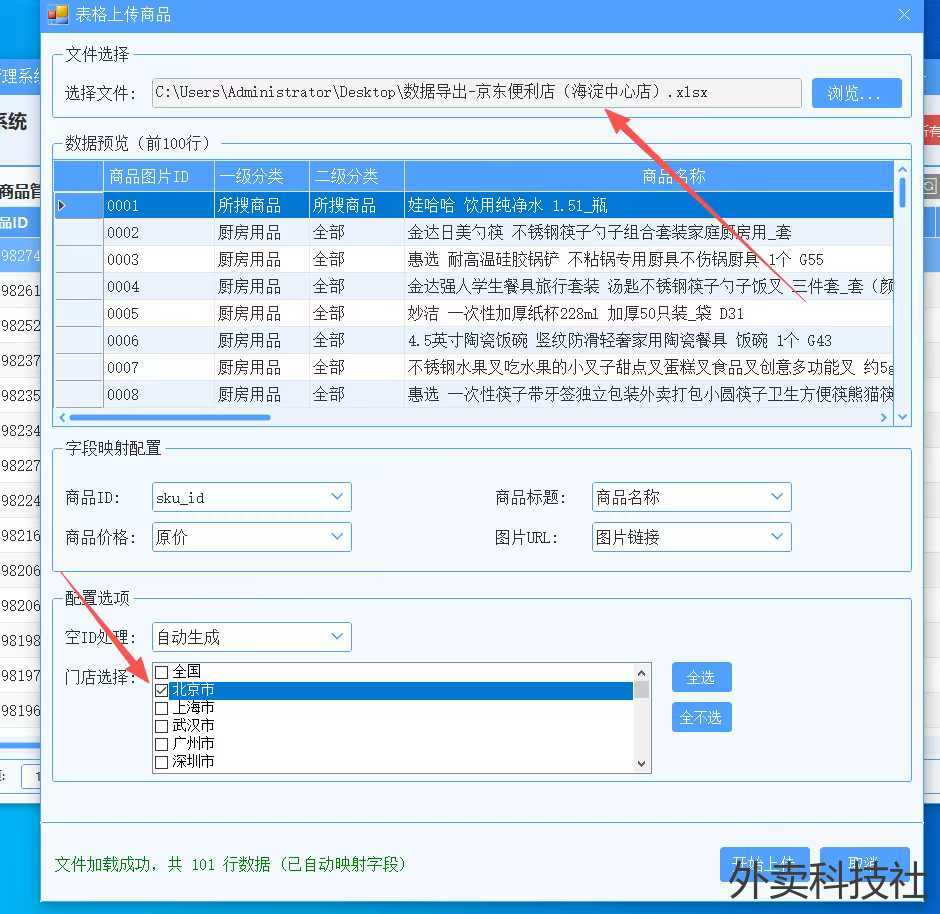Open the 商品ID sku_id dropdown

pos(252,497)
